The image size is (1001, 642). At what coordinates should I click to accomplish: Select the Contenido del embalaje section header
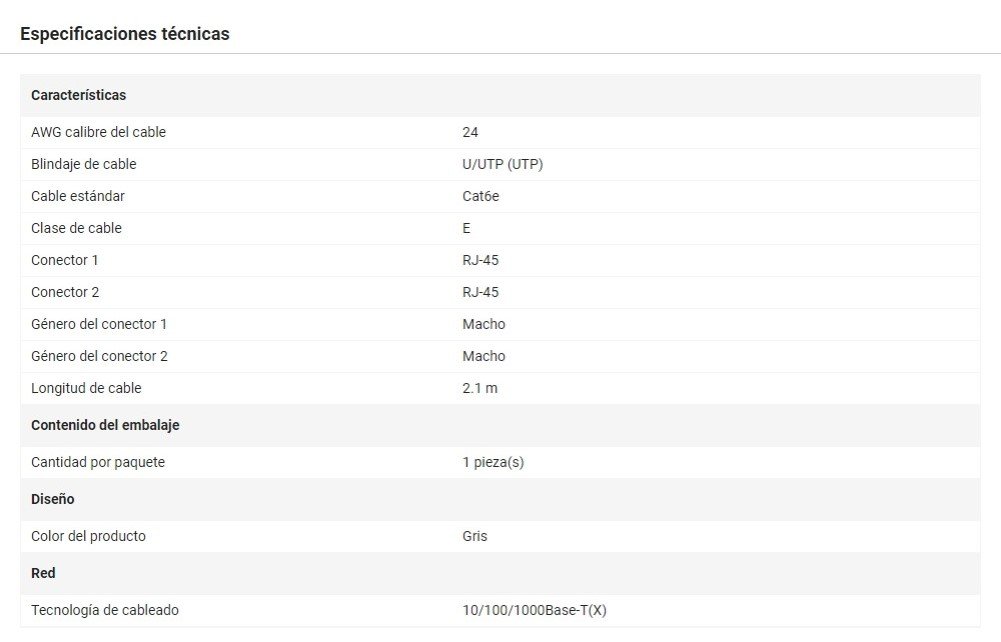pyautogui.click(x=105, y=425)
